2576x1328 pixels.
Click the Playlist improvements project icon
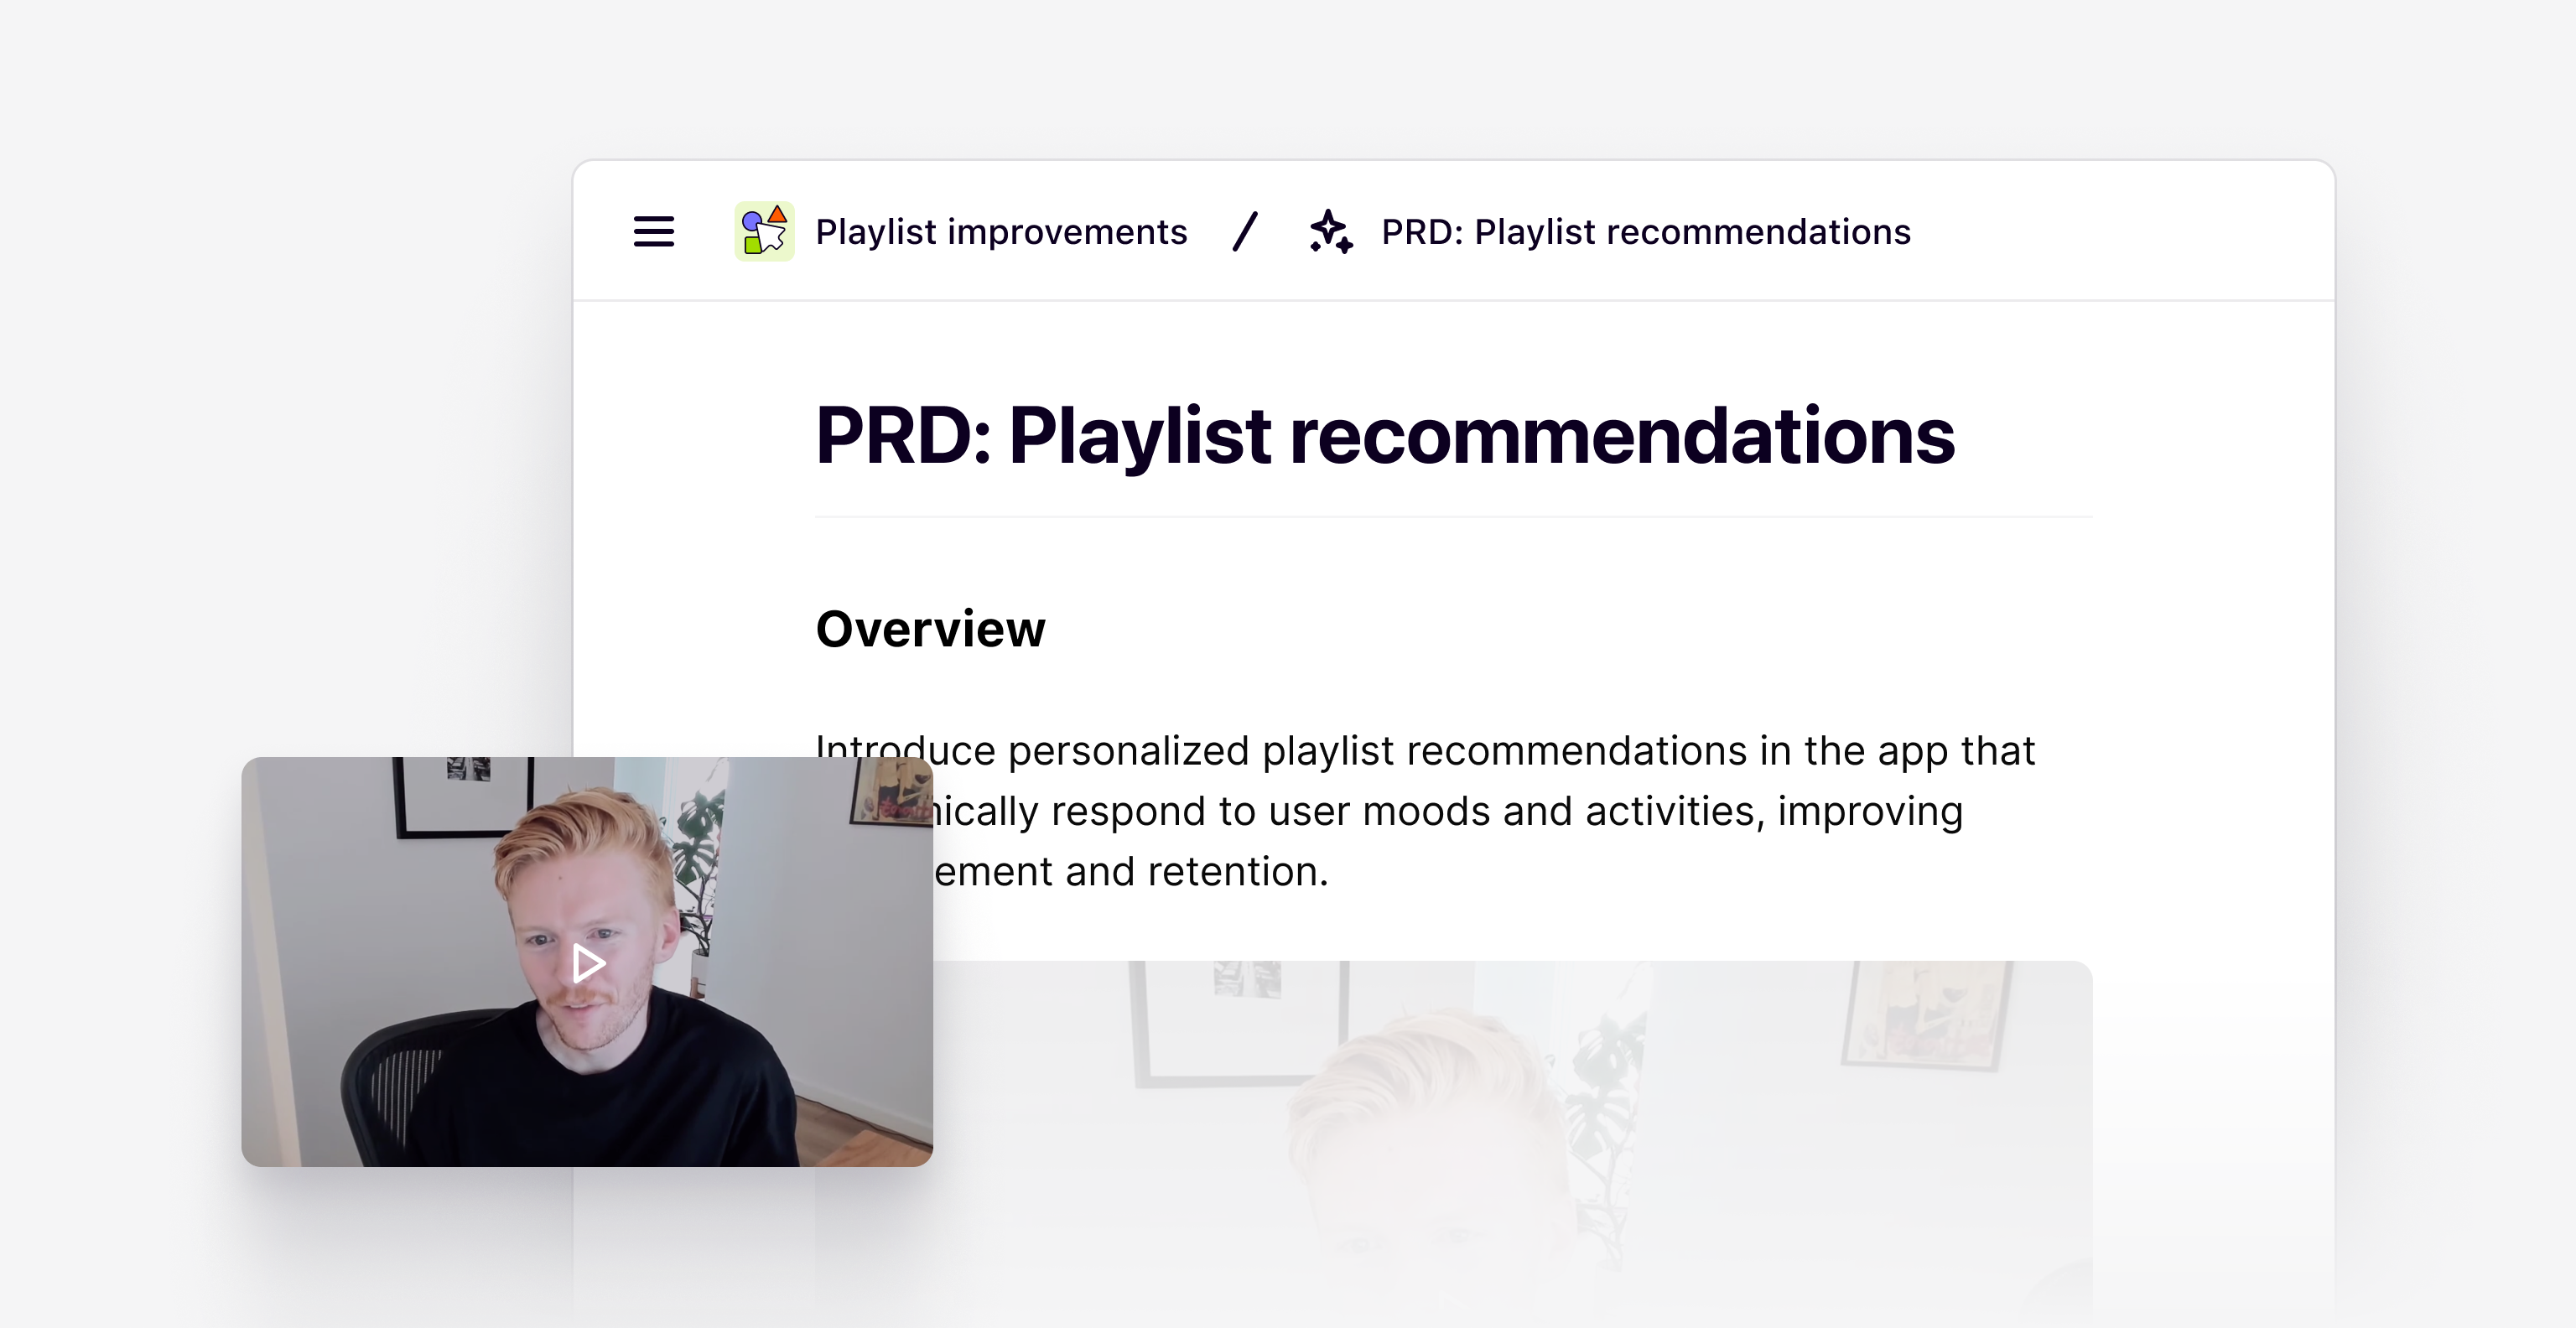point(764,231)
